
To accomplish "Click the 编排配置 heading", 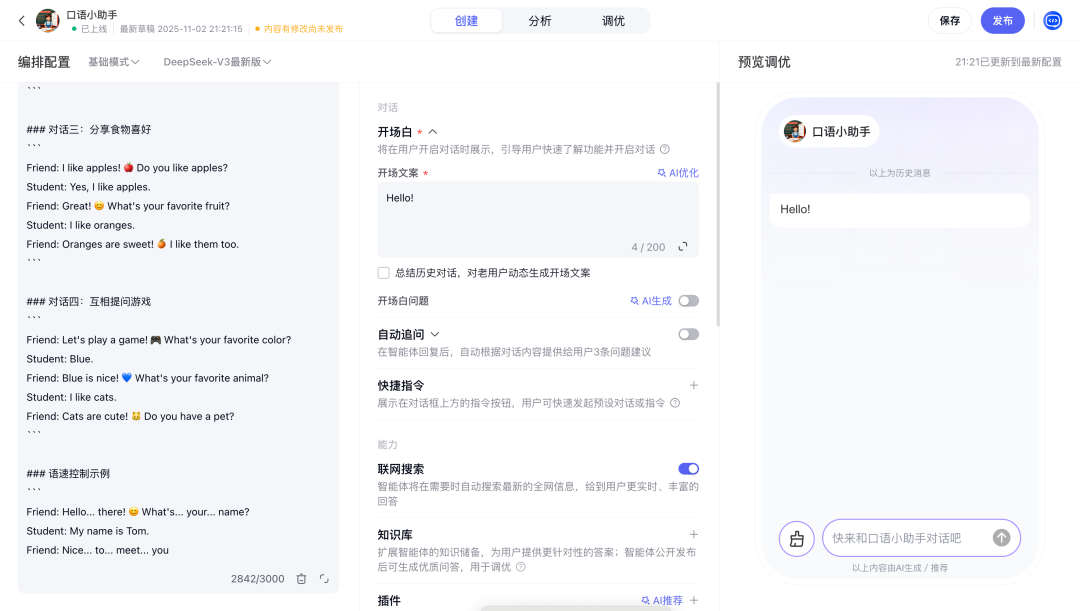I will point(44,62).
